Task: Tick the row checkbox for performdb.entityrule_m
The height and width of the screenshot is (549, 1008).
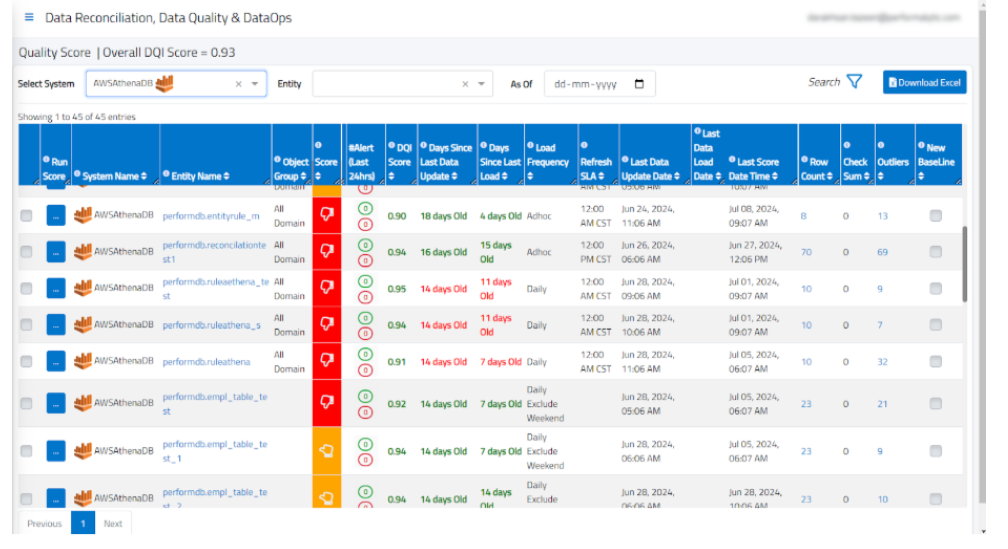Action: coord(27,216)
